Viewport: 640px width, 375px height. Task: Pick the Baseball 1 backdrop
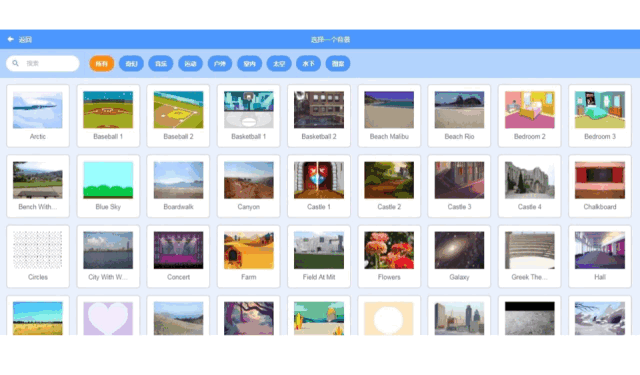tap(108, 116)
